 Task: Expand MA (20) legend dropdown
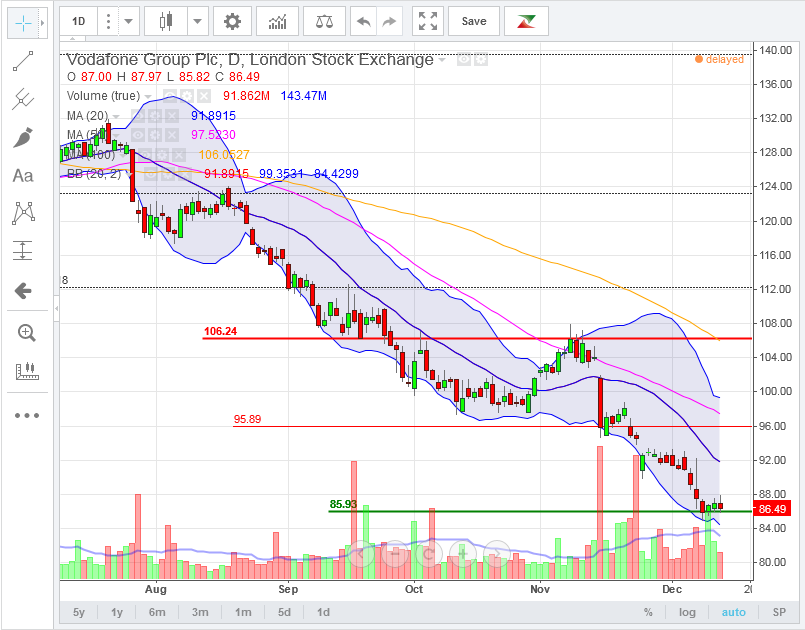[116, 117]
